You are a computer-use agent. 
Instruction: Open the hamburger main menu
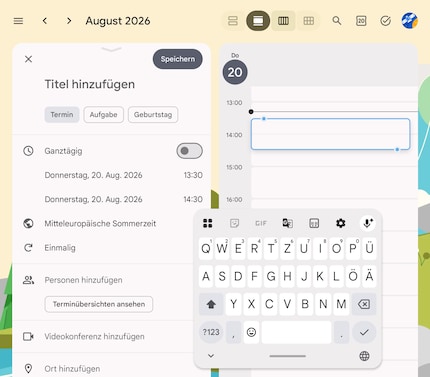[18, 21]
